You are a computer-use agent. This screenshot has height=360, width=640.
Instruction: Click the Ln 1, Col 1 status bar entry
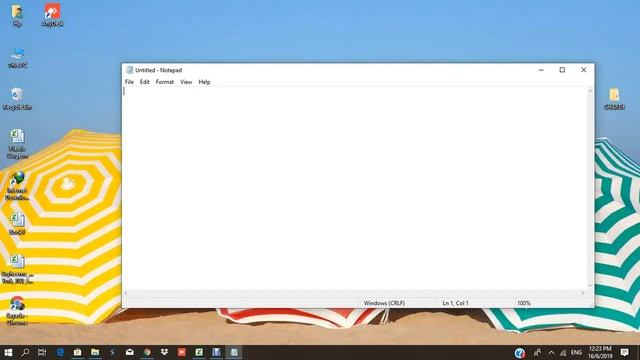456,303
